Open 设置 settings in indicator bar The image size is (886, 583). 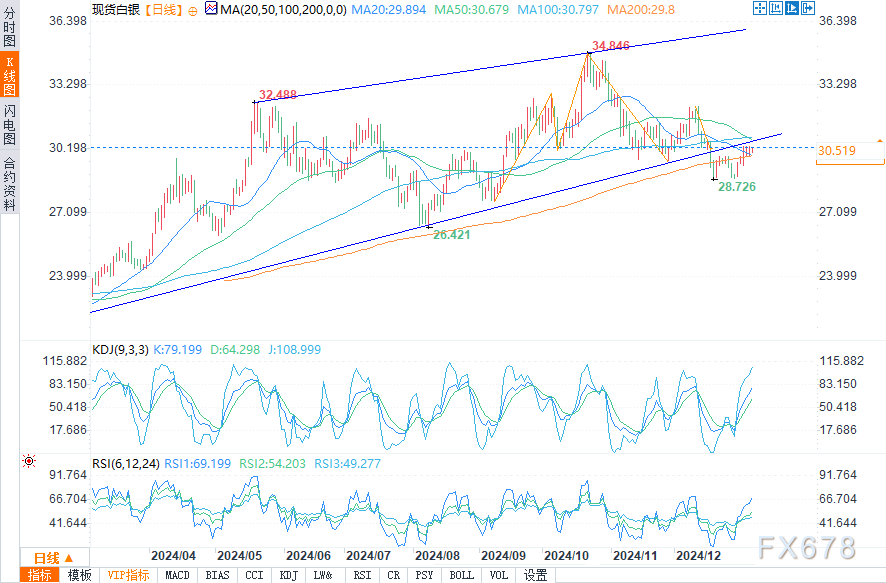pyautogui.click(x=536, y=575)
